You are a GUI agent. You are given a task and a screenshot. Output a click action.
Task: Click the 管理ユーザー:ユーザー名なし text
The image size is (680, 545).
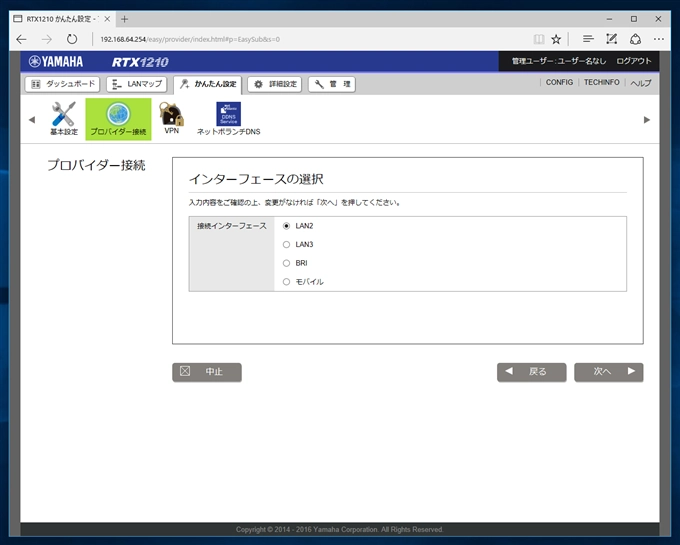tap(559, 61)
